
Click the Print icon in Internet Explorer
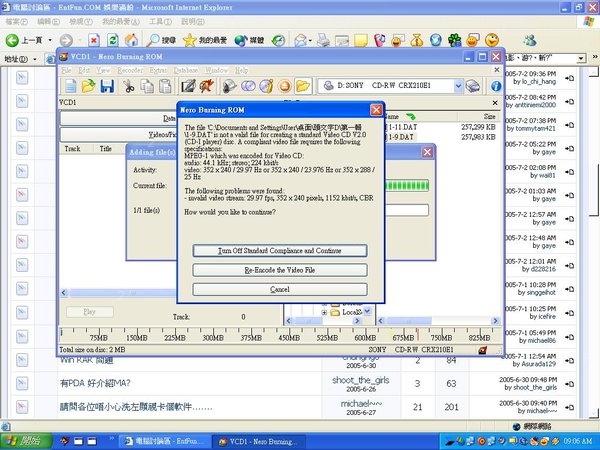323,40
